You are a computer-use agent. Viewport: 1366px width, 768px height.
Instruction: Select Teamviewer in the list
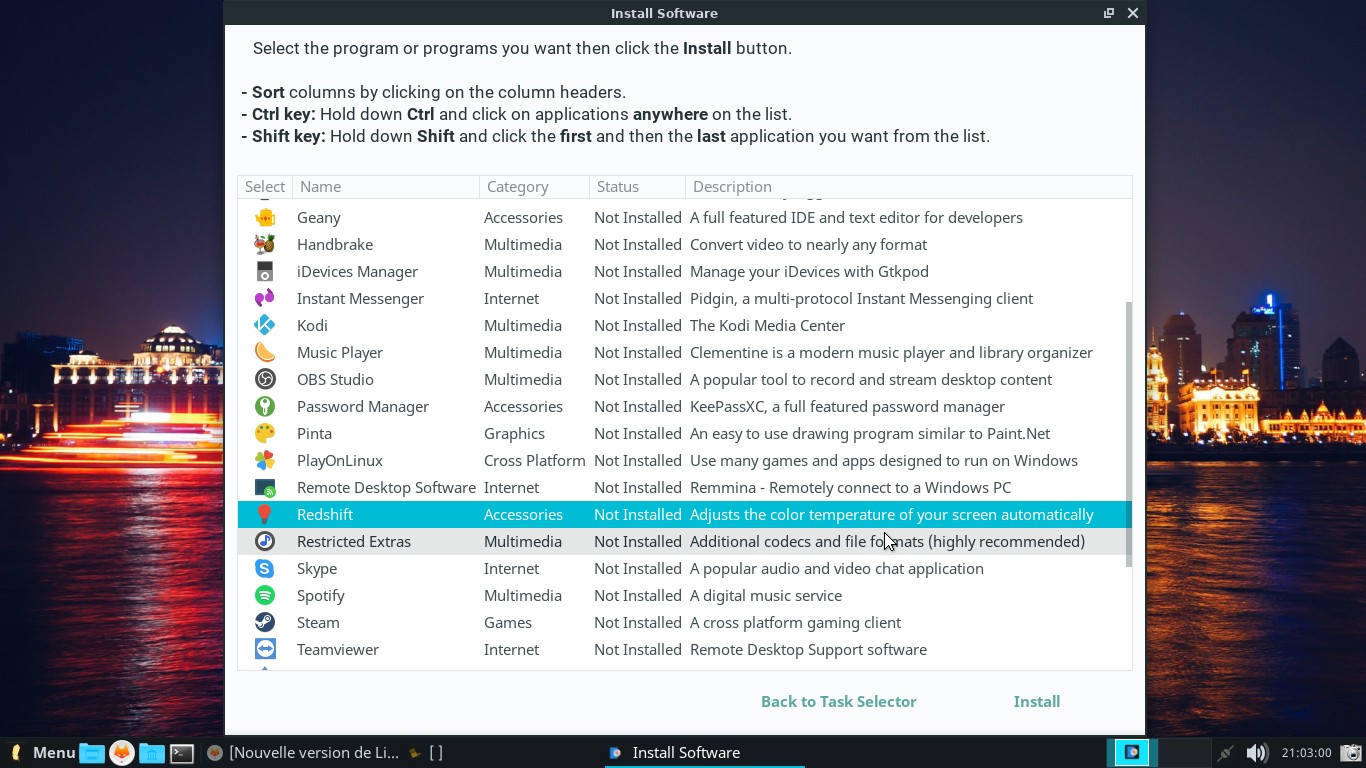[338, 650]
